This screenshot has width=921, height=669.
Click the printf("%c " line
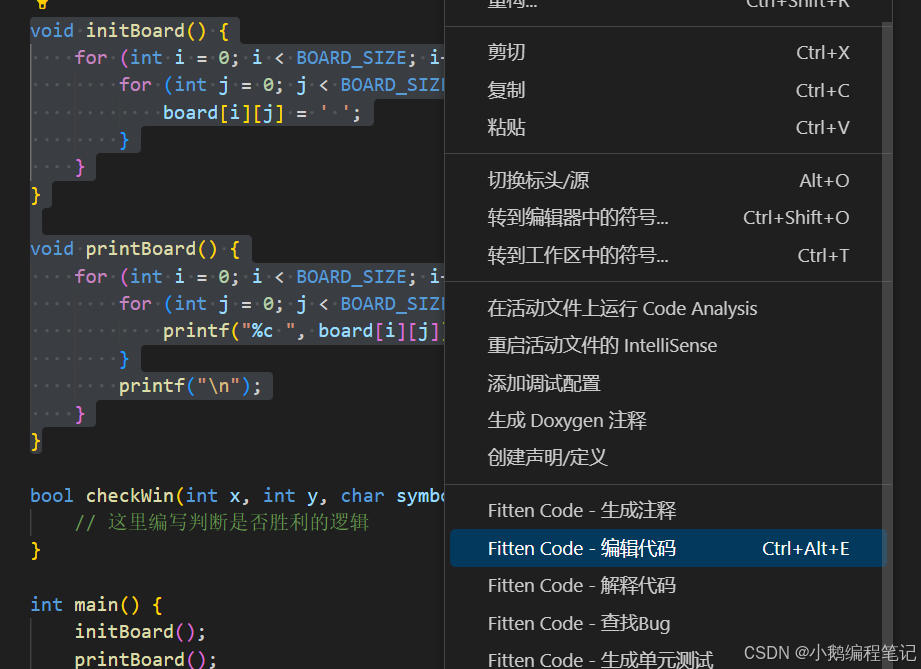coord(303,331)
